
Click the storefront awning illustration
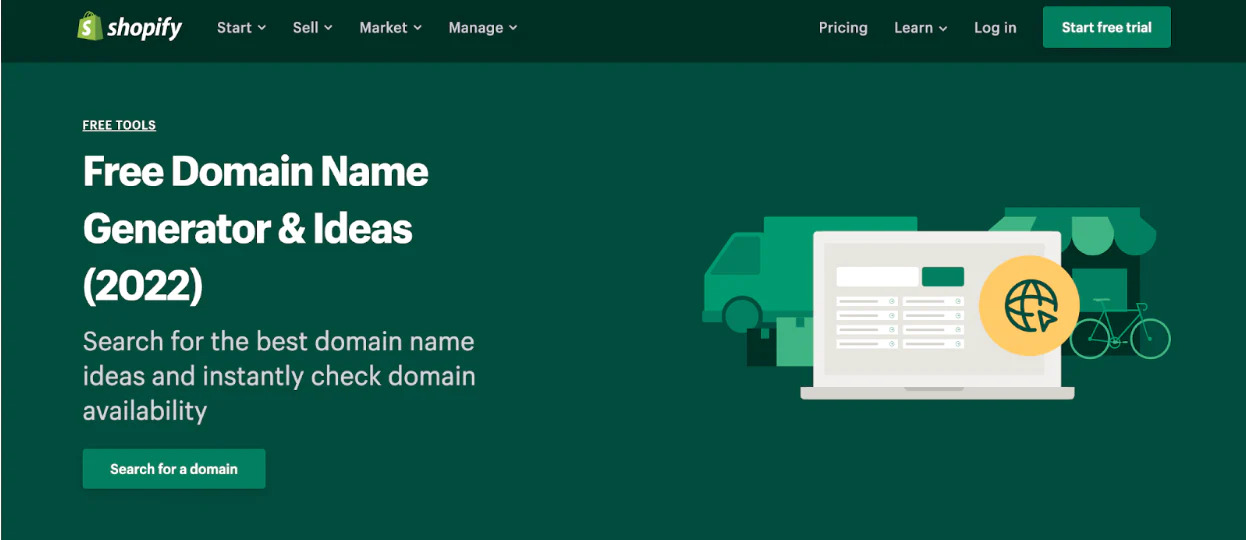click(x=1075, y=232)
